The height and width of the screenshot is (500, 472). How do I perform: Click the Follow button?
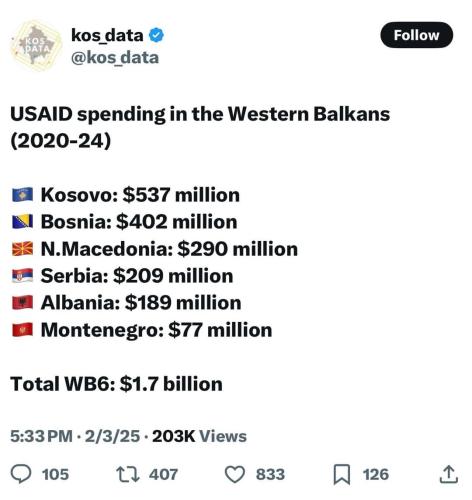(416, 35)
